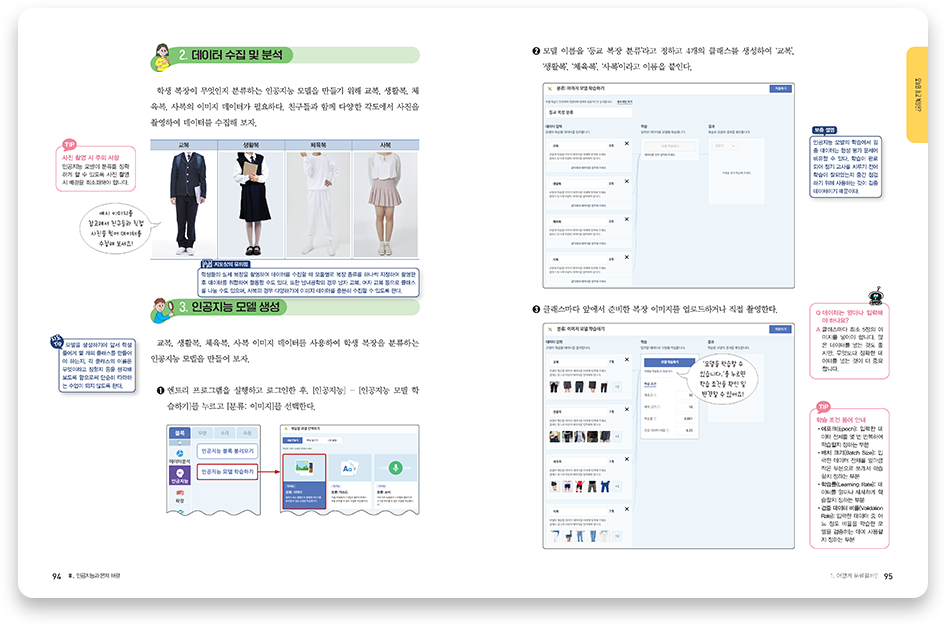This screenshot has height=626, width=946.
Task: Click heading '2. 데이터 수집 및 분석'
Action: pyautogui.click(x=230, y=55)
